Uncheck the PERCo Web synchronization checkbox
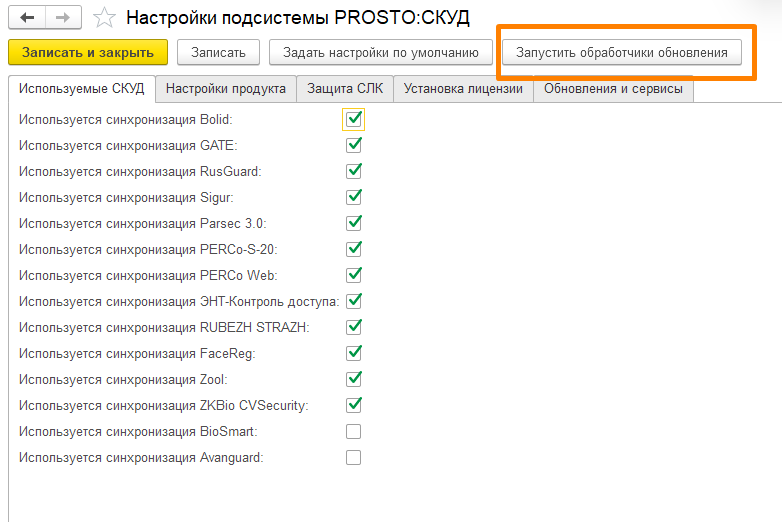Screen dimensions: 782x522 click(x=354, y=275)
